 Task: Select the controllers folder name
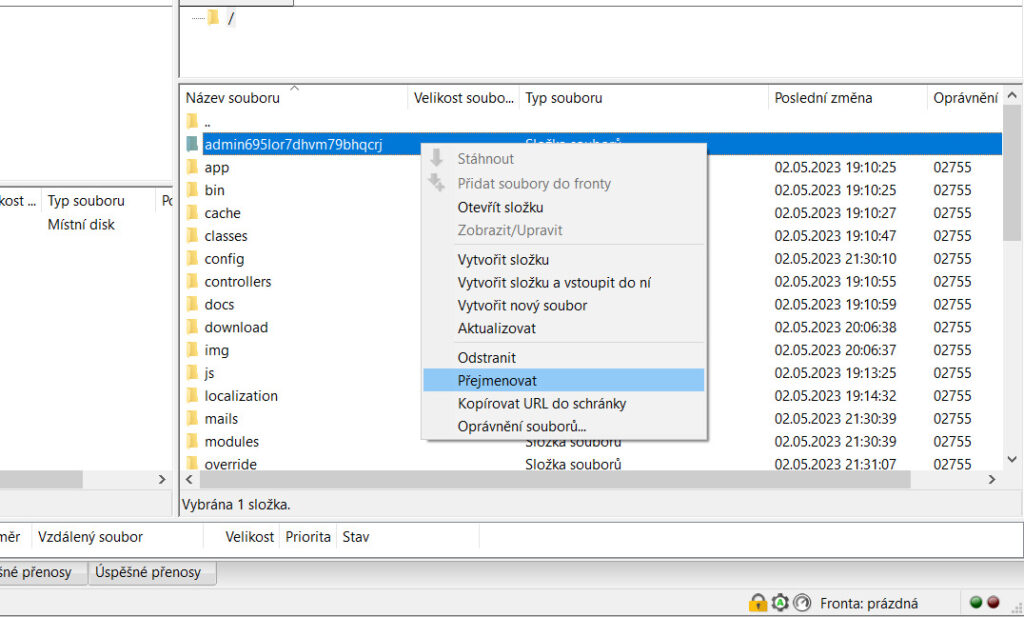click(238, 281)
